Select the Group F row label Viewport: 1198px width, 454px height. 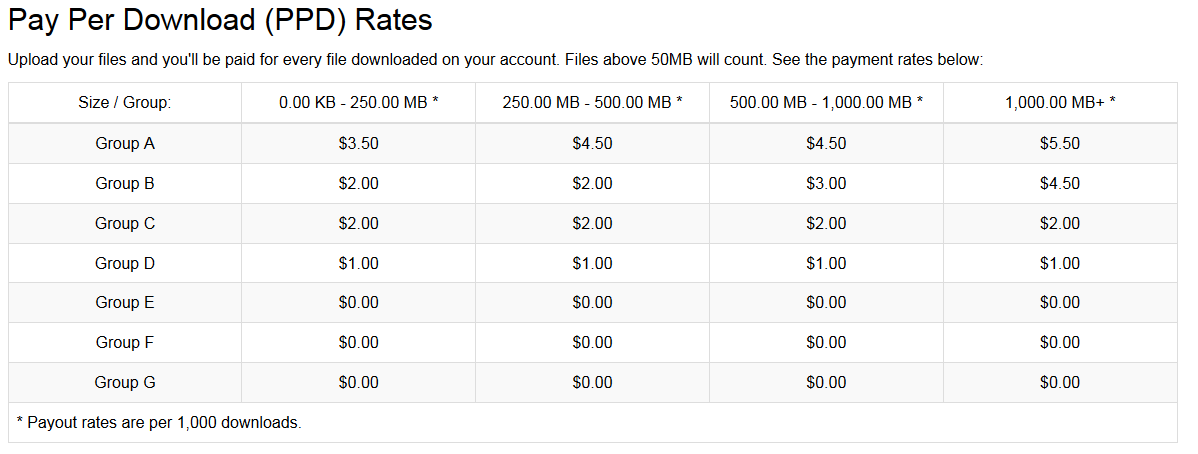(x=125, y=342)
